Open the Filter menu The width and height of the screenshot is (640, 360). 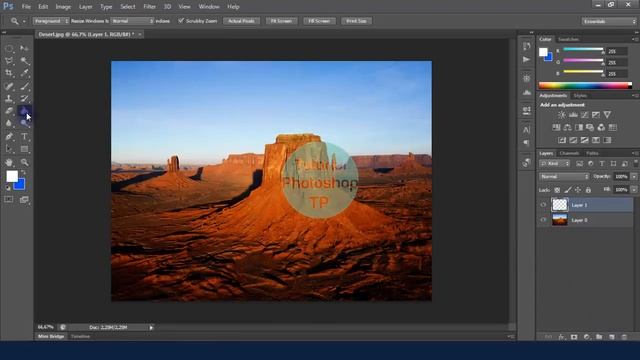[x=149, y=7]
